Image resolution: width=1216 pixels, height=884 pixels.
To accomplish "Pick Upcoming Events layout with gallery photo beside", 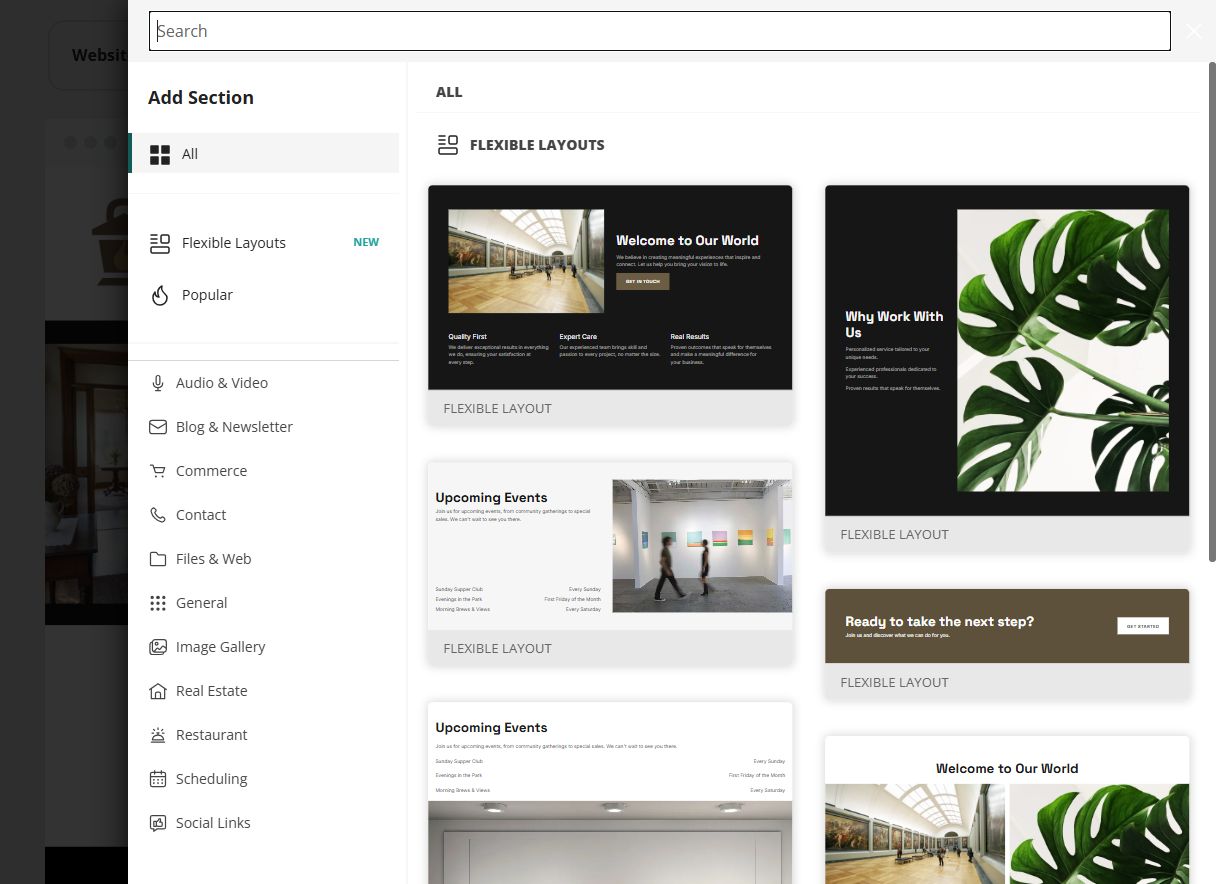I will pos(610,564).
